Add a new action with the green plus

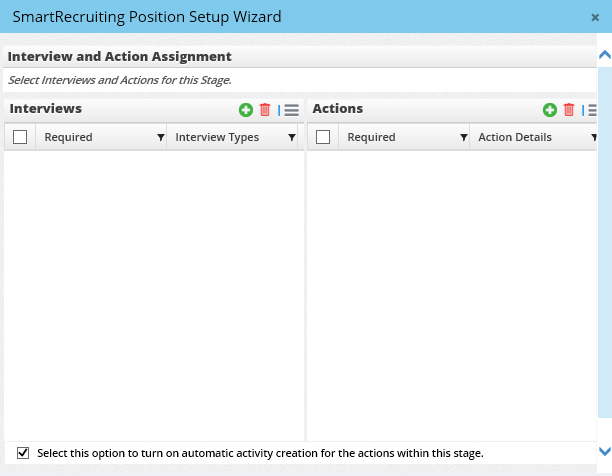point(550,110)
